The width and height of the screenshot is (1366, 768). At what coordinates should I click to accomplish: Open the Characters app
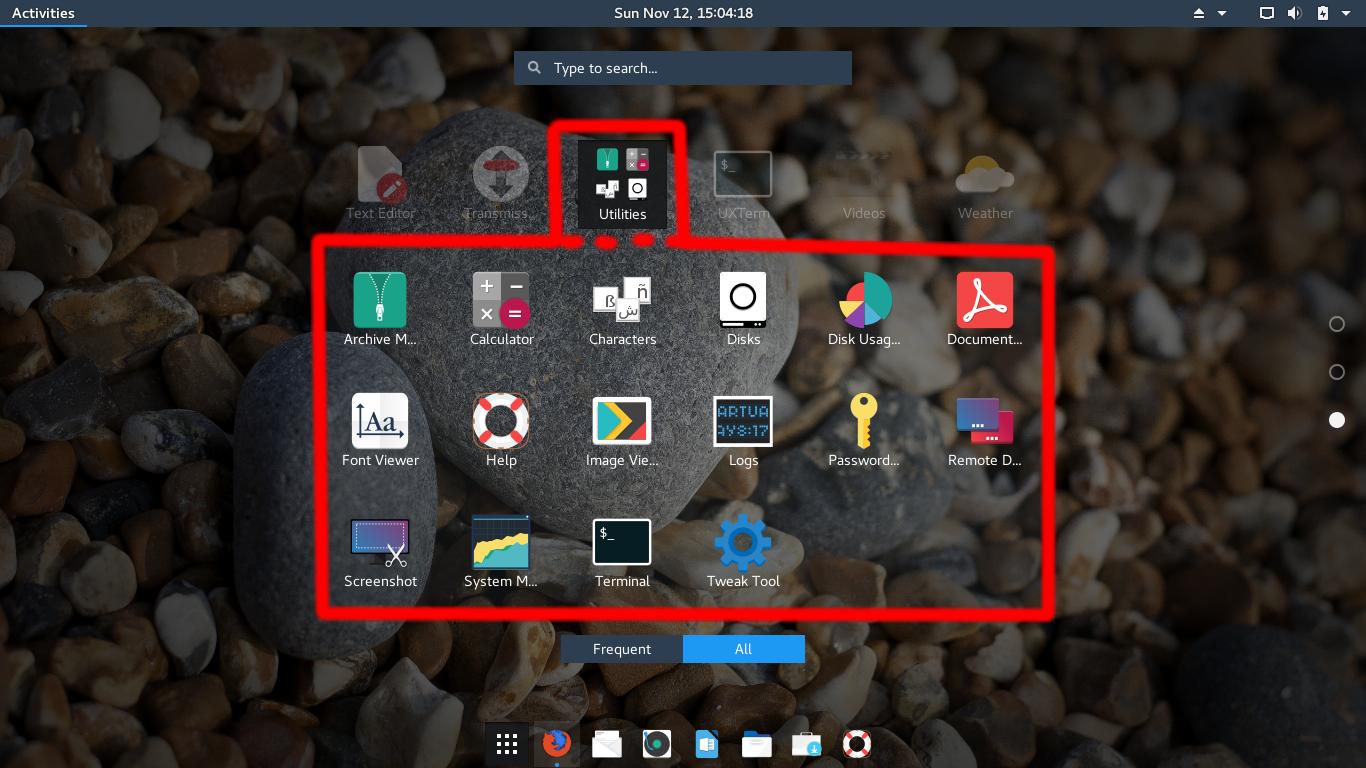click(622, 300)
